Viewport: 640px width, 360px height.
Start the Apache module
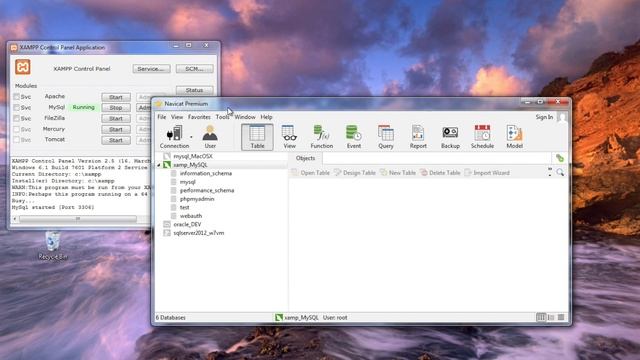[116, 97]
